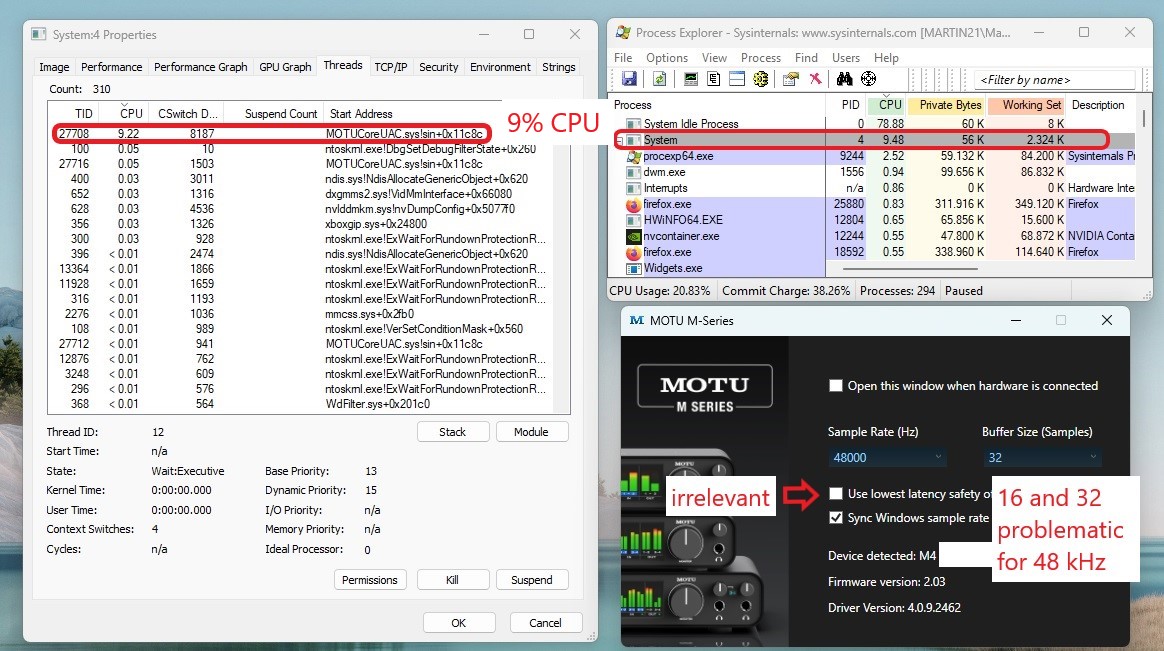Select thread 2276 mmcss.sys row

tap(303, 314)
